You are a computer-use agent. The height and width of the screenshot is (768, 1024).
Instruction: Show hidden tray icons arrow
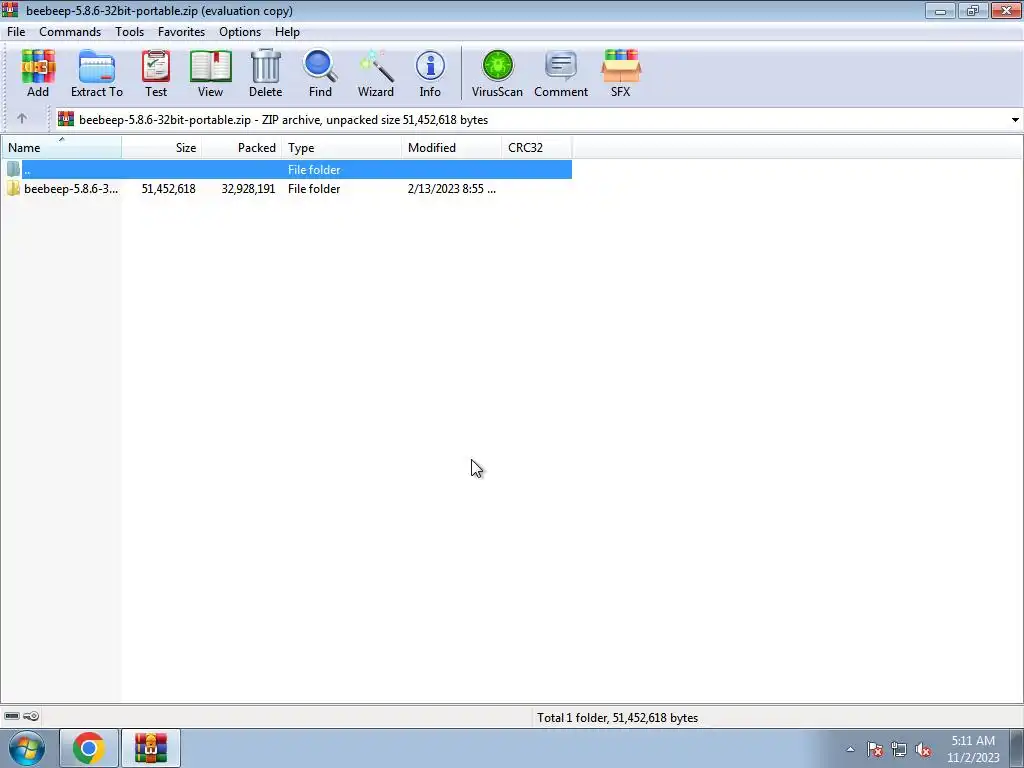(x=850, y=749)
